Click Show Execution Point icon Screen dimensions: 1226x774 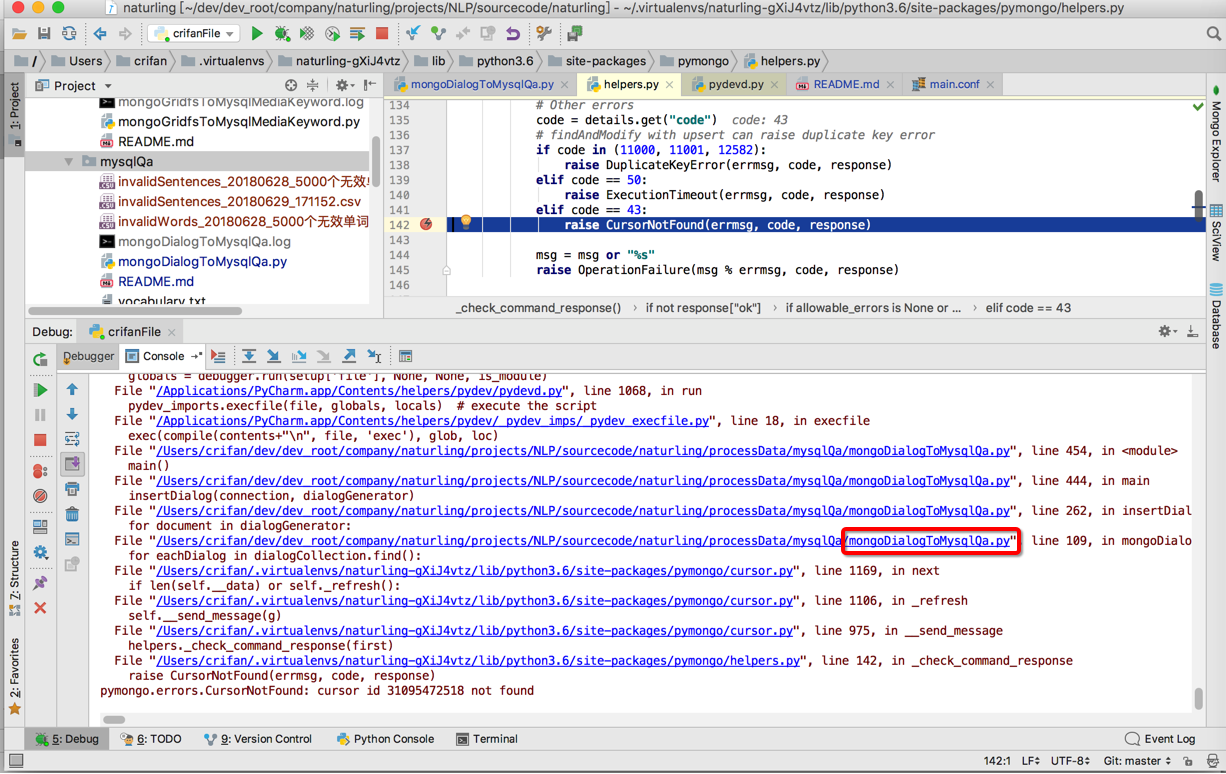218,356
